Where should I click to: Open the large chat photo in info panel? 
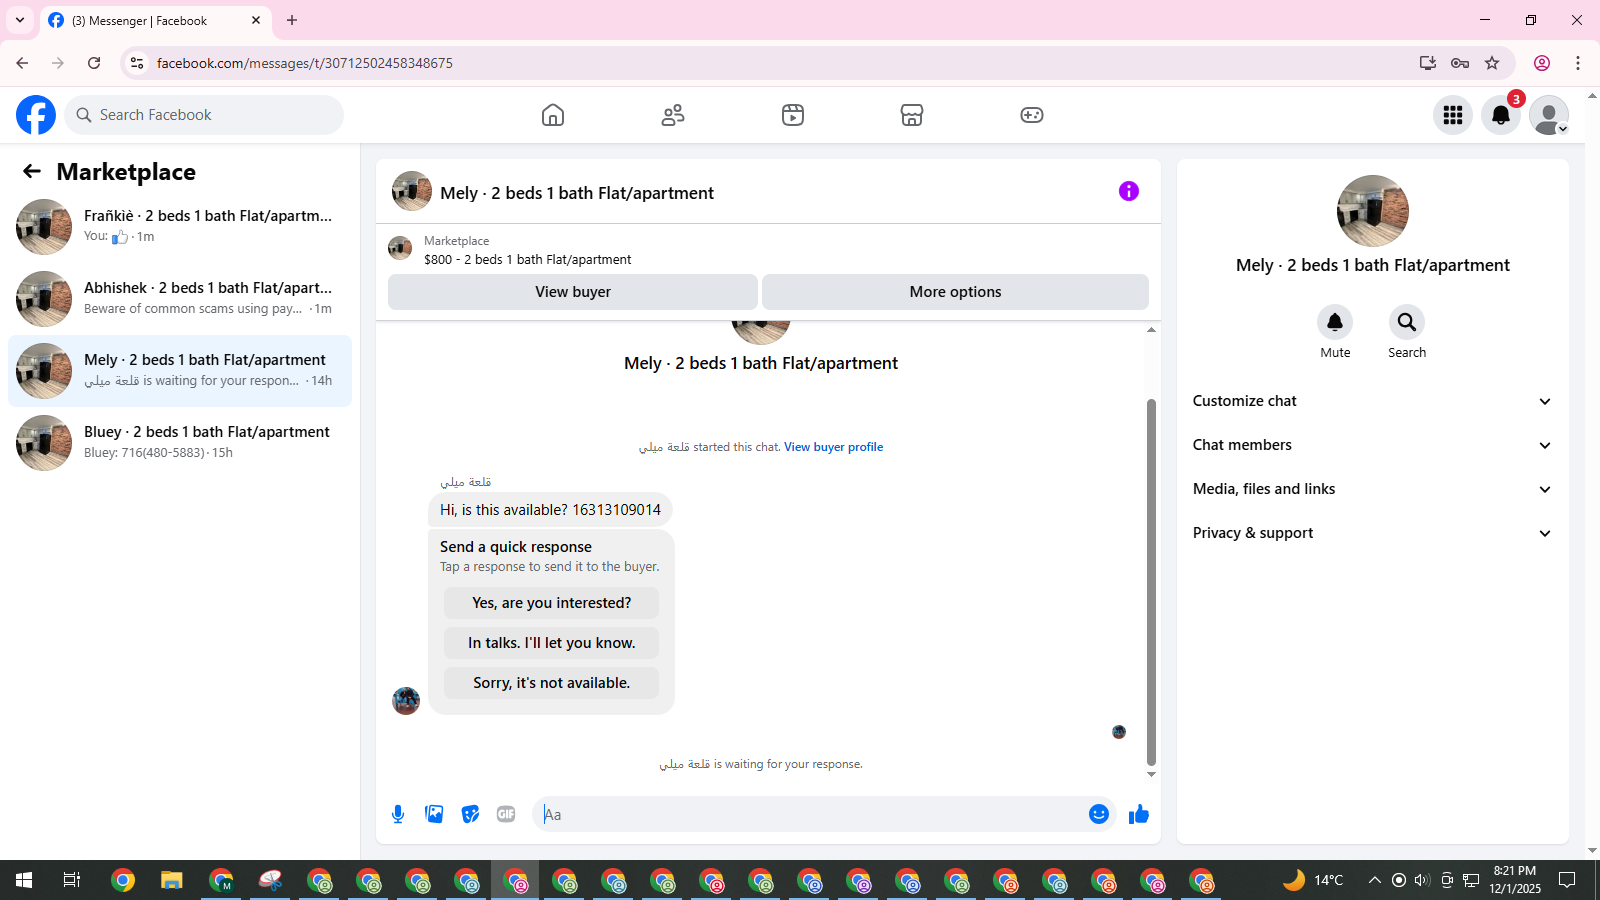coord(1373,211)
